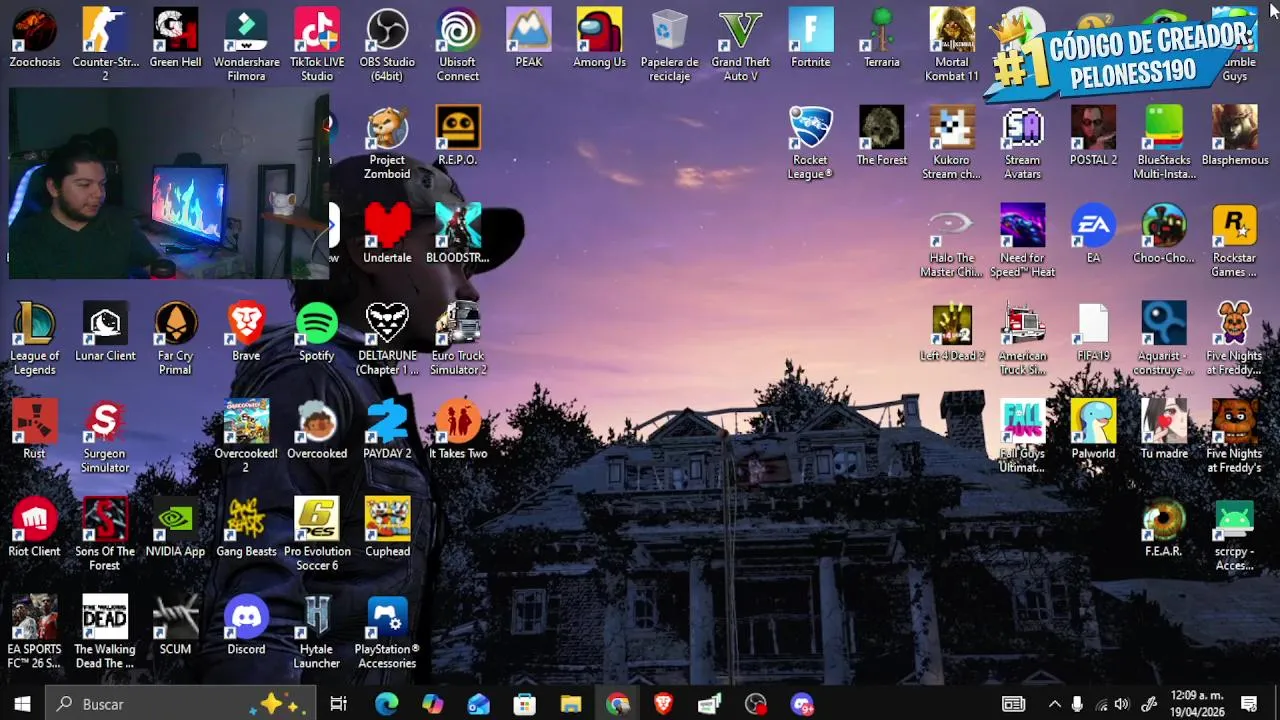
Task: Open Project Zomboid shortcut
Action: (387, 144)
